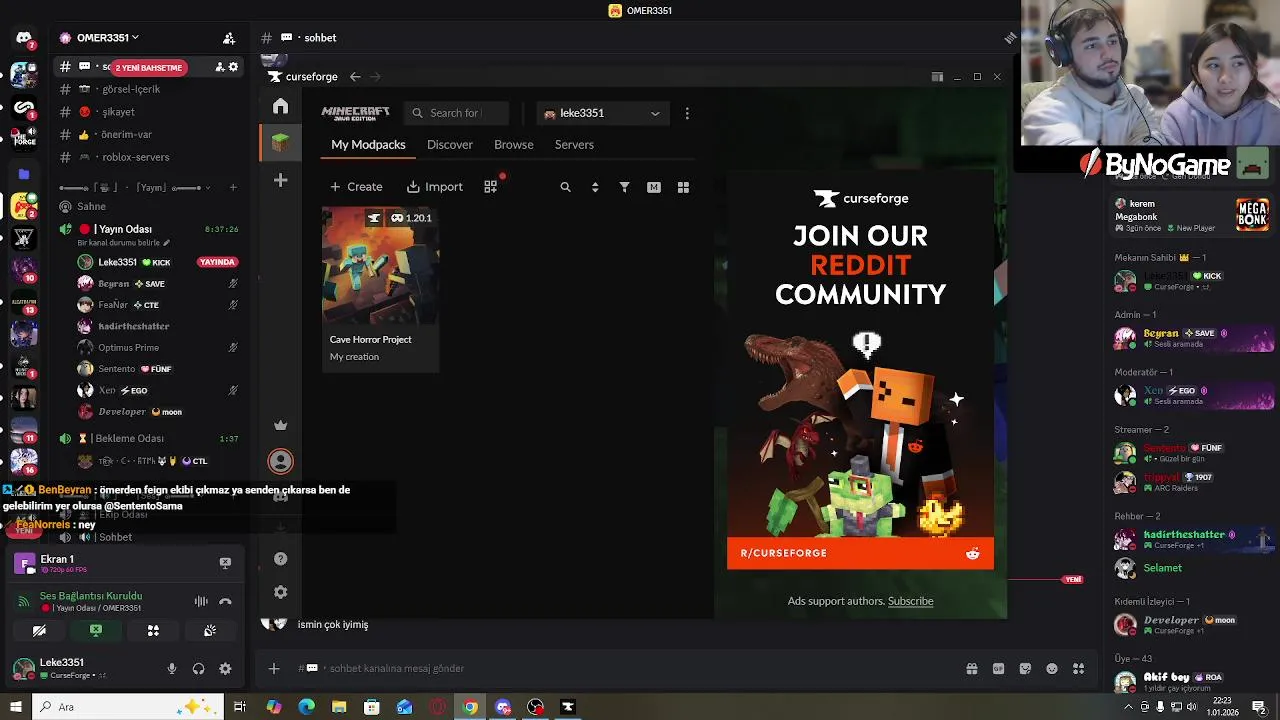
Task: Open the Cave Horror Project modpack thumbnail
Action: coord(380,266)
